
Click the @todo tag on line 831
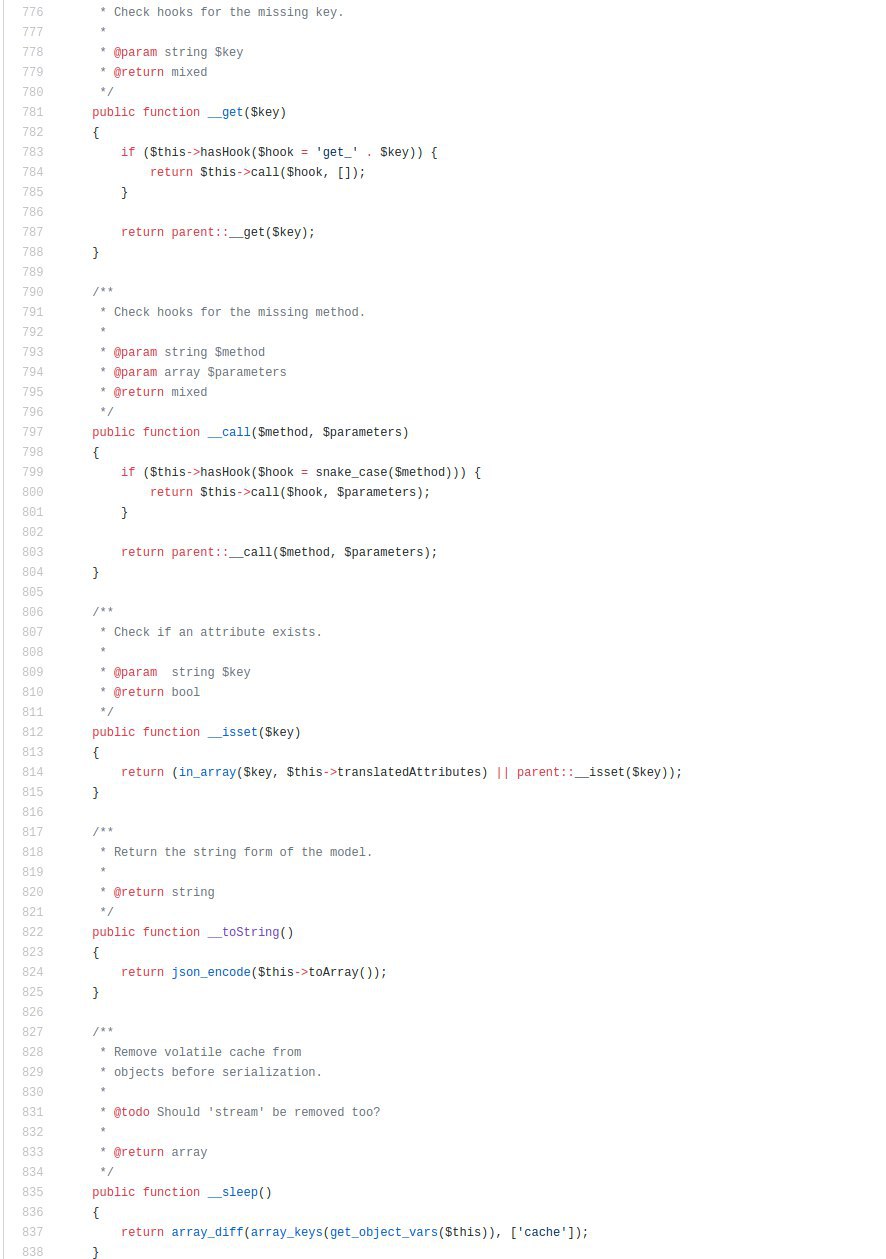click(132, 1112)
